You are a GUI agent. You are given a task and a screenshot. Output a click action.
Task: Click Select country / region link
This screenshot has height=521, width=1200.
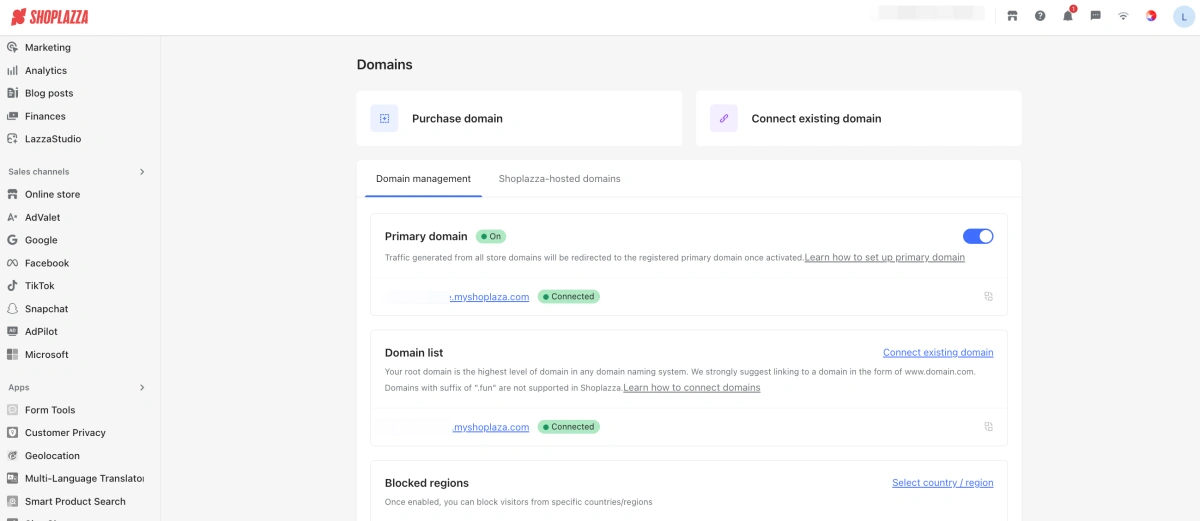coord(943,482)
